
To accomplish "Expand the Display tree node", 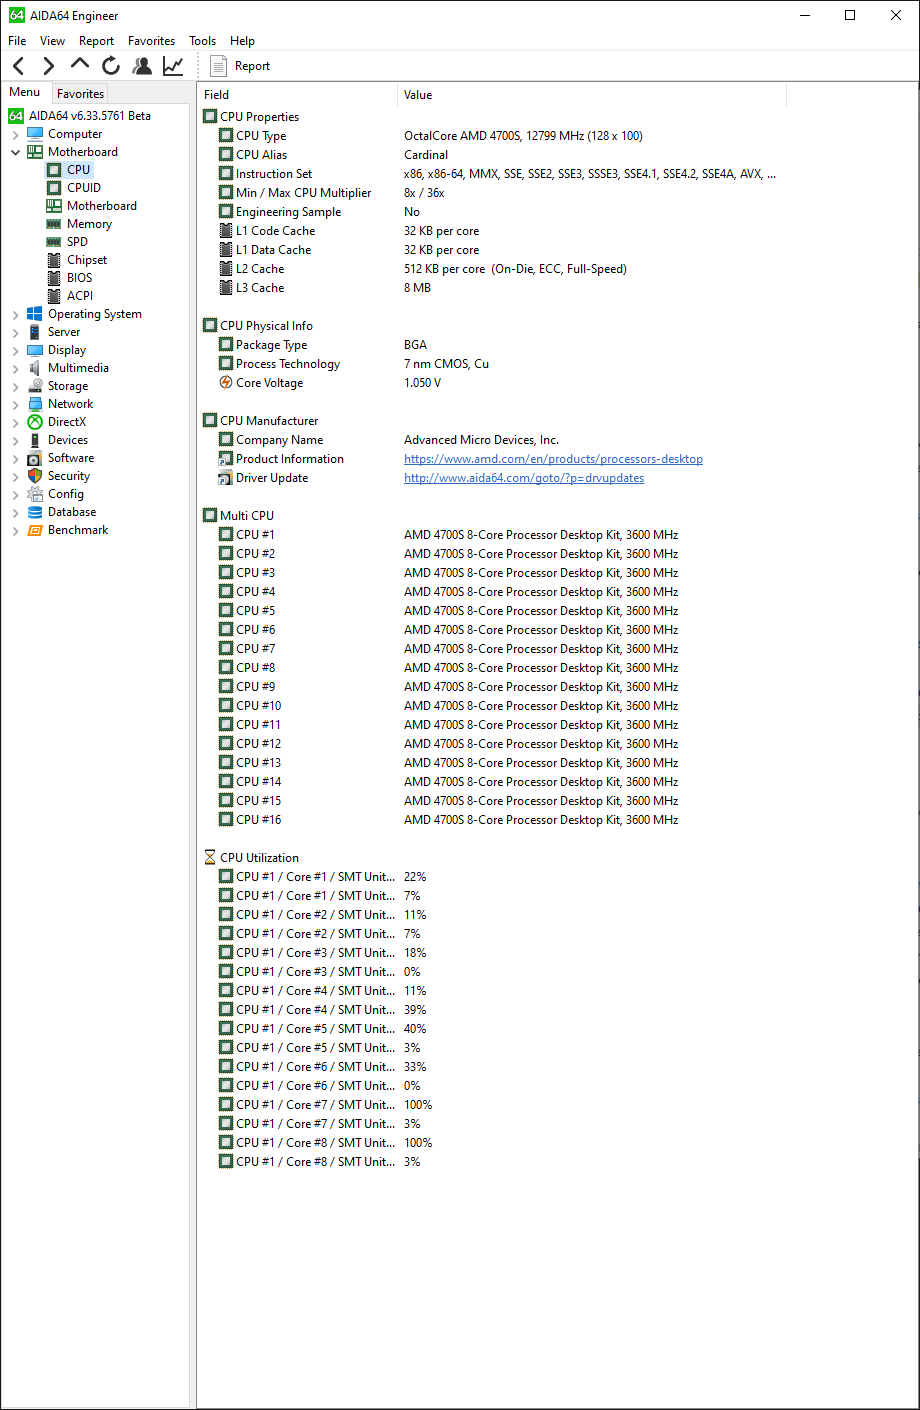I will (x=15, y=350).
